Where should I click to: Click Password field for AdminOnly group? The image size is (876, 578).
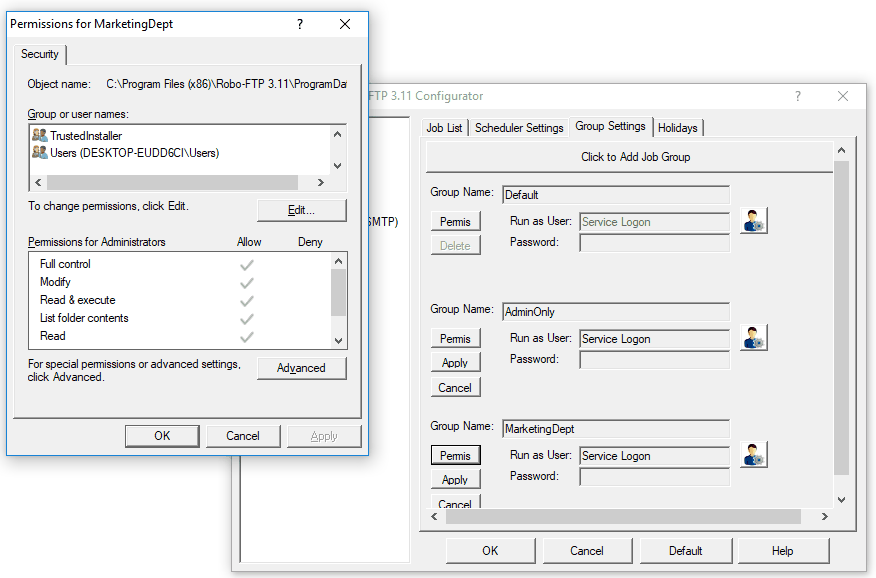click(654, 360)
